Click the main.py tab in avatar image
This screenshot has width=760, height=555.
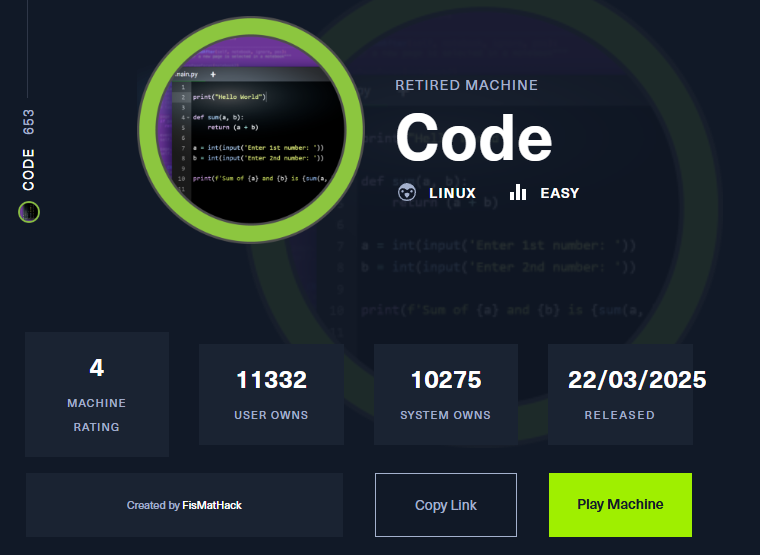click(x=187, y=74)
